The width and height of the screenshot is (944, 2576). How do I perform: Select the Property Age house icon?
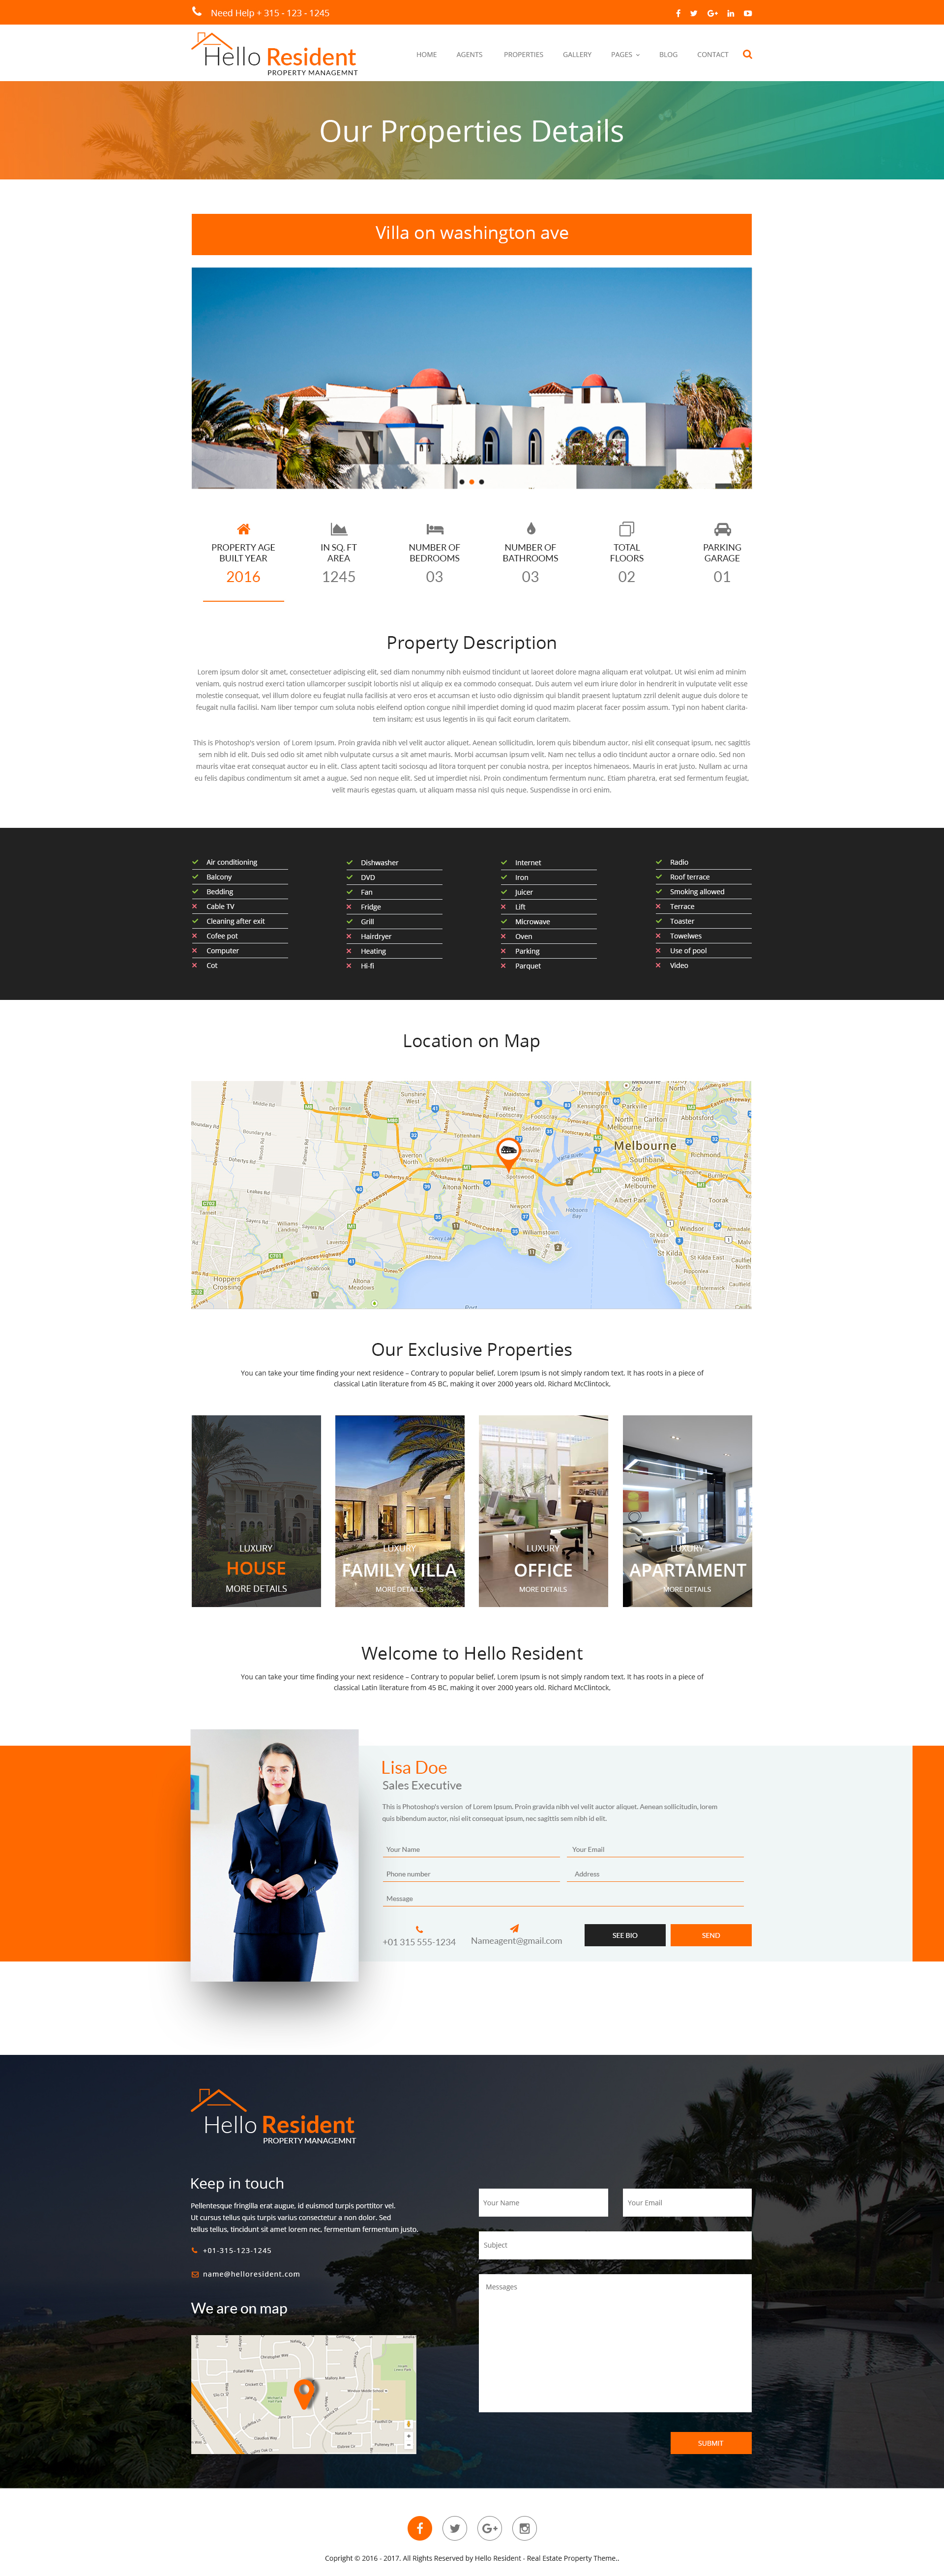pos(243,529)
